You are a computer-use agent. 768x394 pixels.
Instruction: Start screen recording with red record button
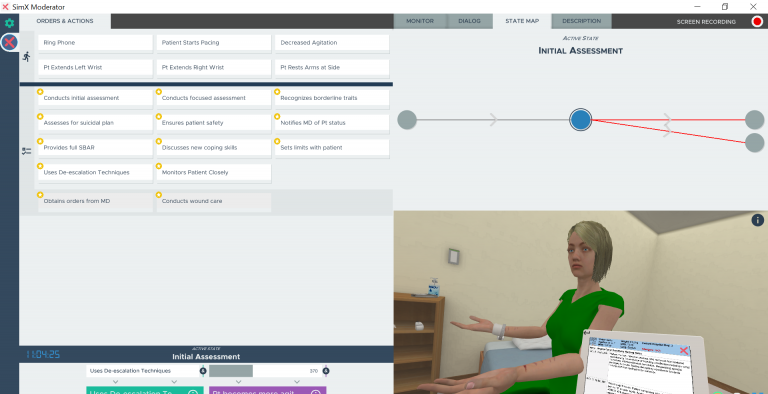pyautogui.click(x=757, y=21)
